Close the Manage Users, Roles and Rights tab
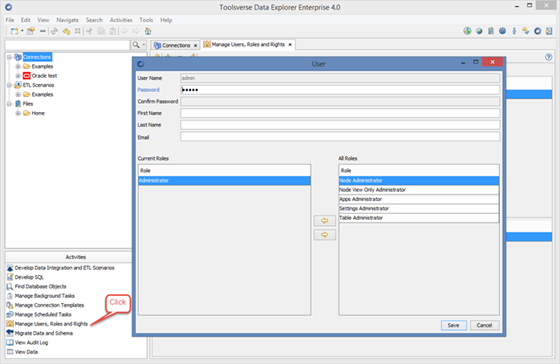Screen dimensions: 560x364 [x=290, y=45]
